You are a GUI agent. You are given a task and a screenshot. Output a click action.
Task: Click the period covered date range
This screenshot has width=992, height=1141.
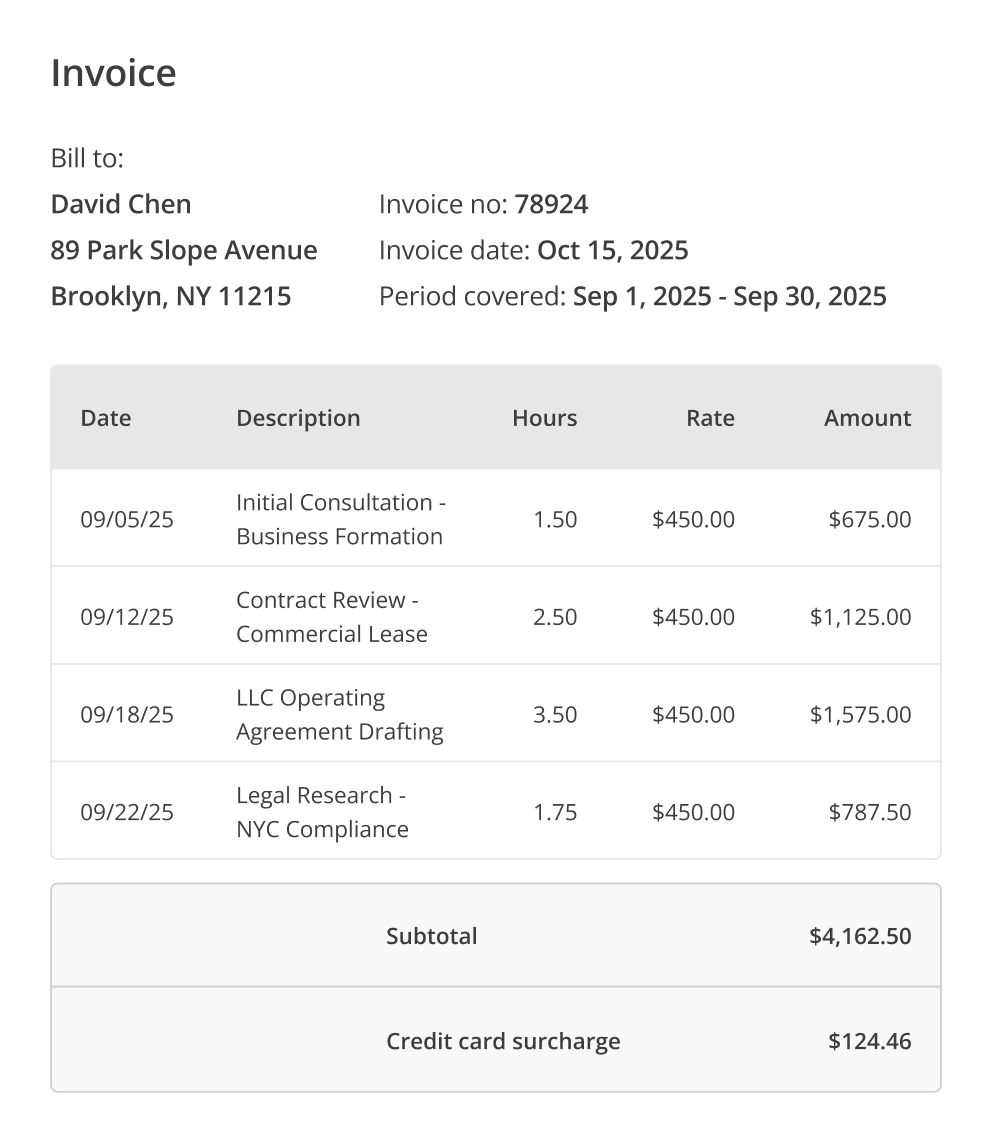(729, 296)
